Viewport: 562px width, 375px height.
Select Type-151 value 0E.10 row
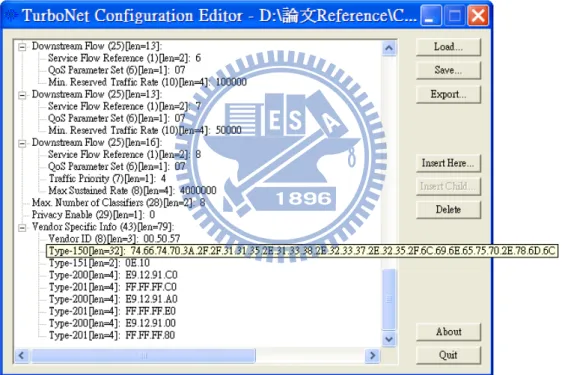[99, 263]
